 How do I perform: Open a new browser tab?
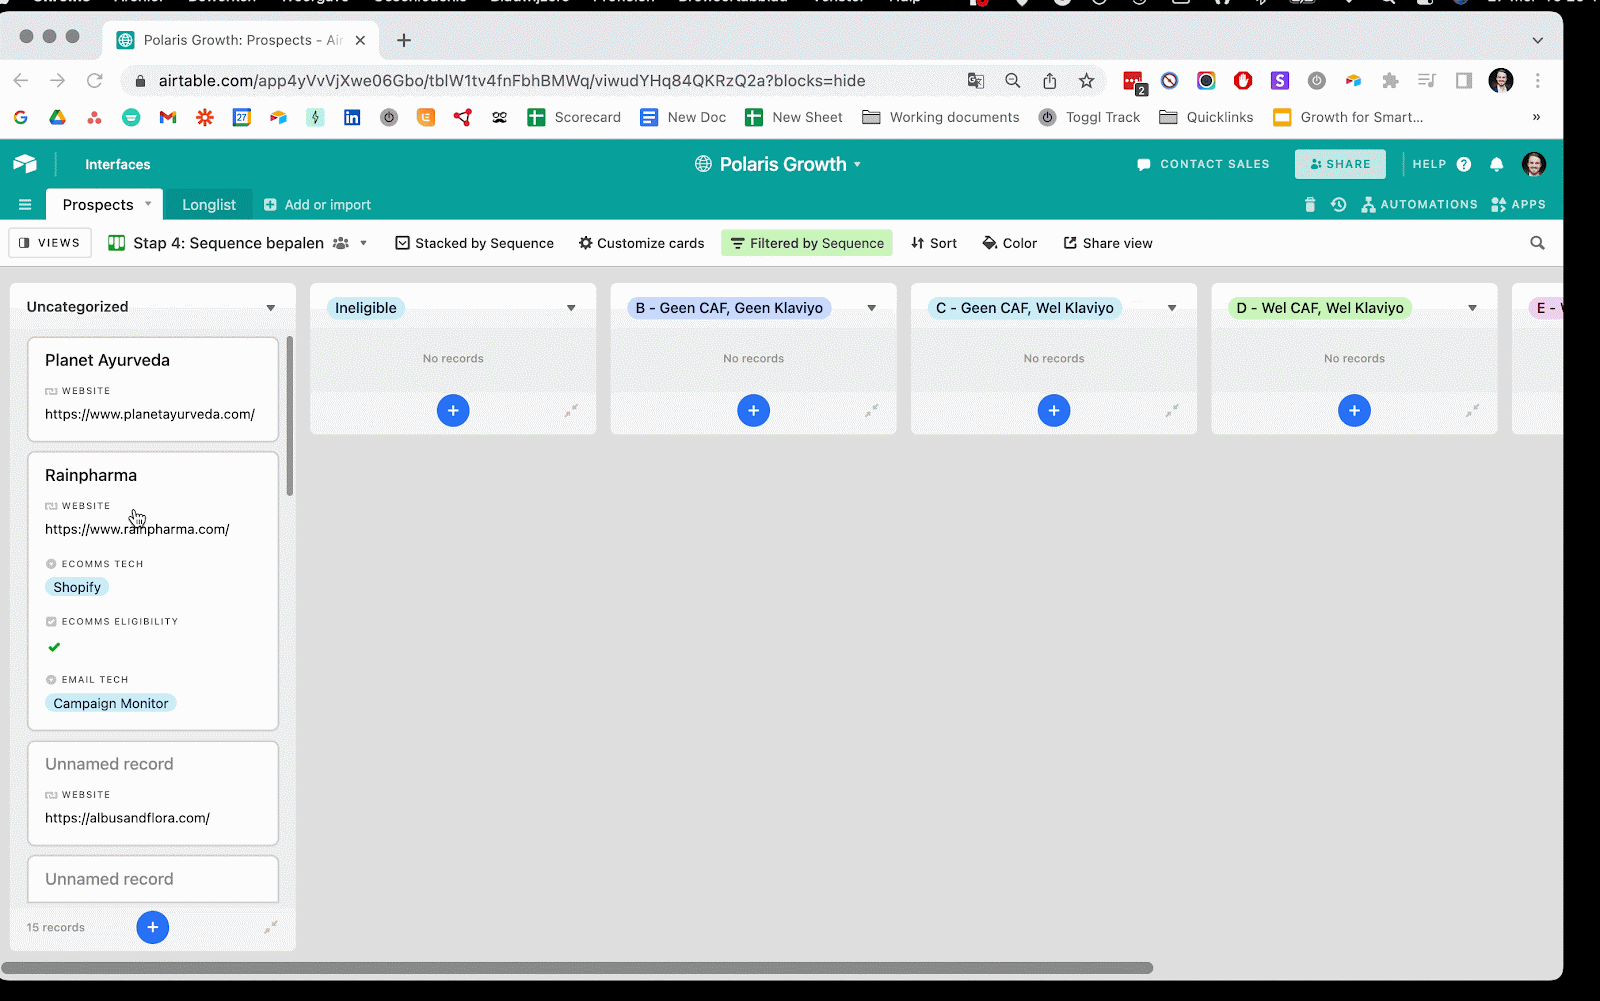click(x=404, y=40)
